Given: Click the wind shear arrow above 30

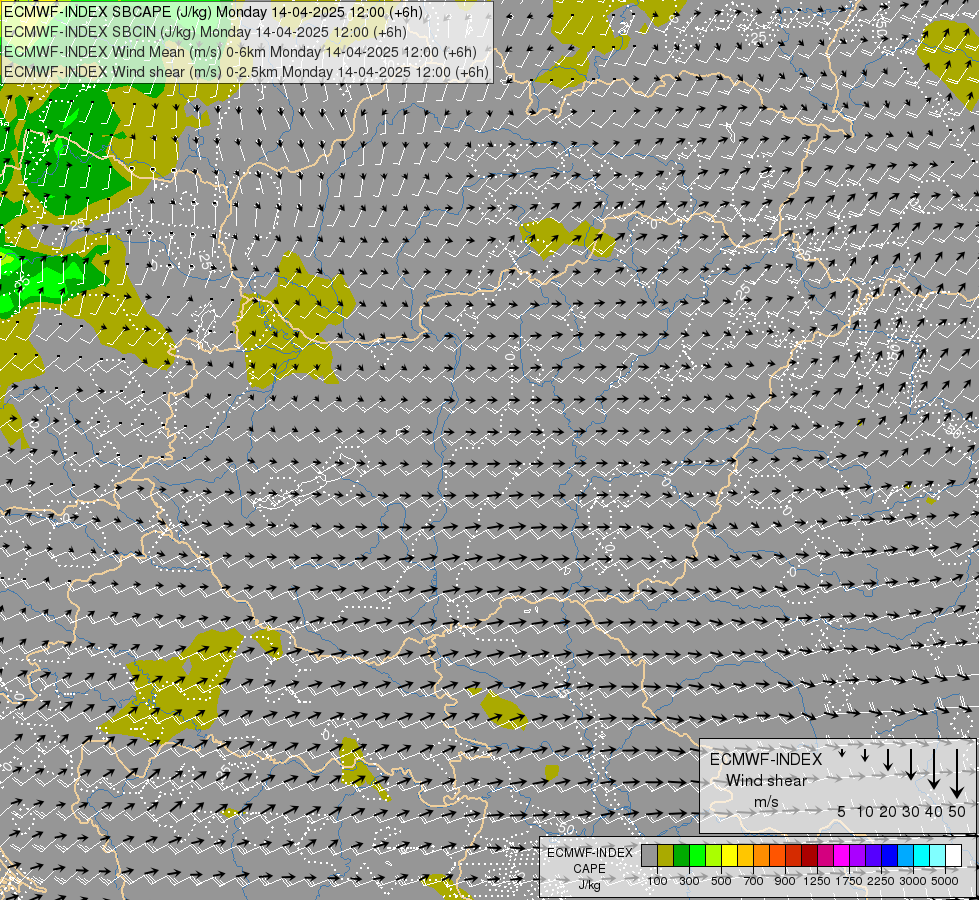Looking at the screenshot, I should click(x=911, y=764).
